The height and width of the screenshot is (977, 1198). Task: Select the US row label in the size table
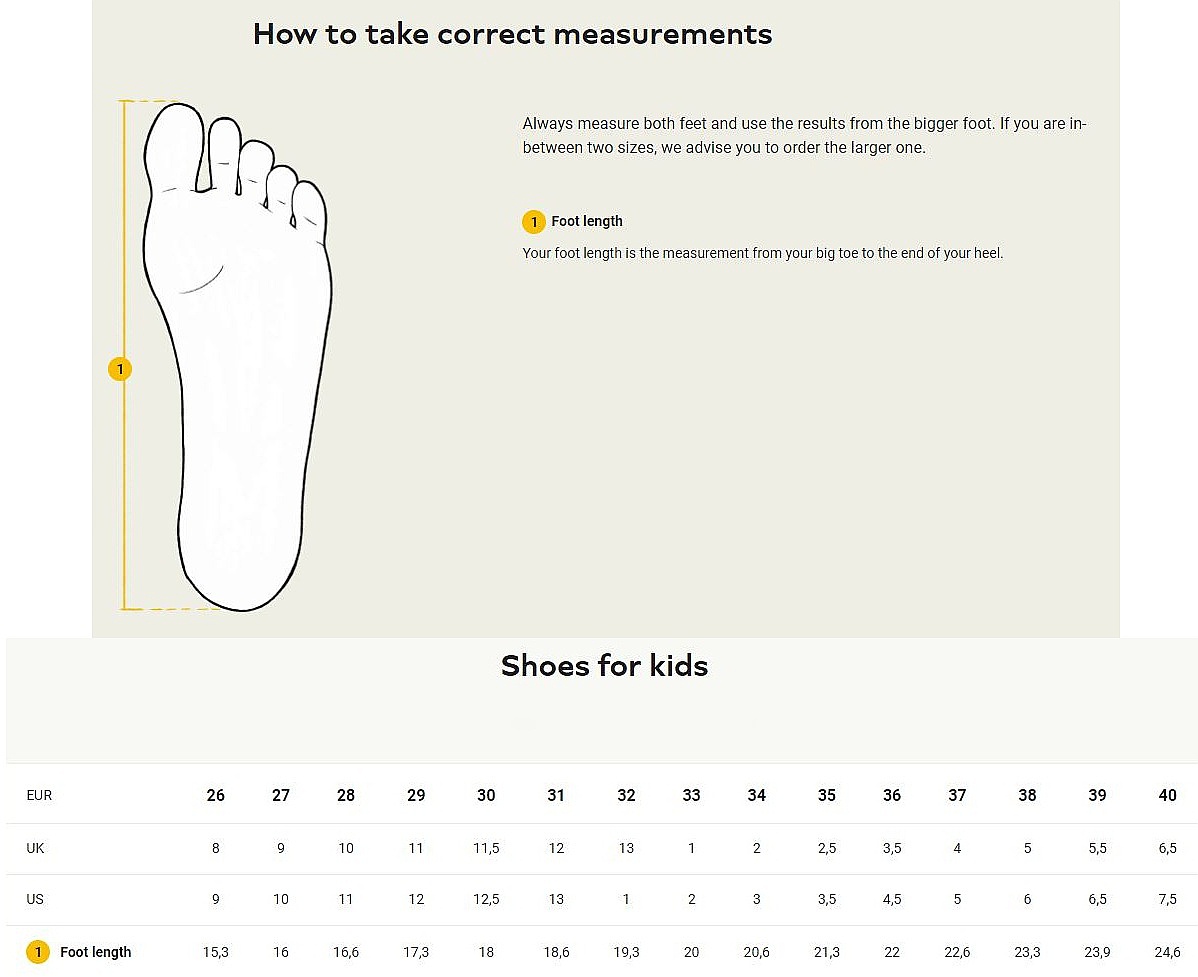[35, 899]
